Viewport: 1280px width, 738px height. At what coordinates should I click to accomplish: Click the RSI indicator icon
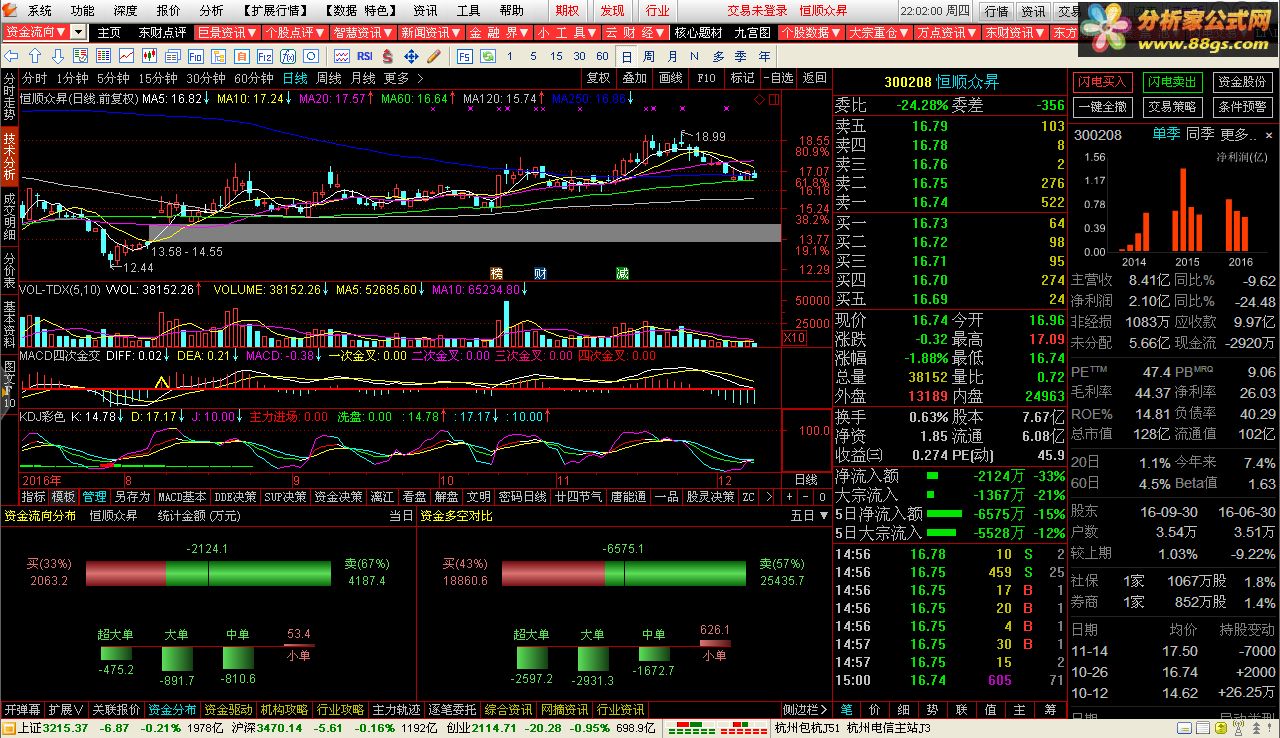pos(365,55)
